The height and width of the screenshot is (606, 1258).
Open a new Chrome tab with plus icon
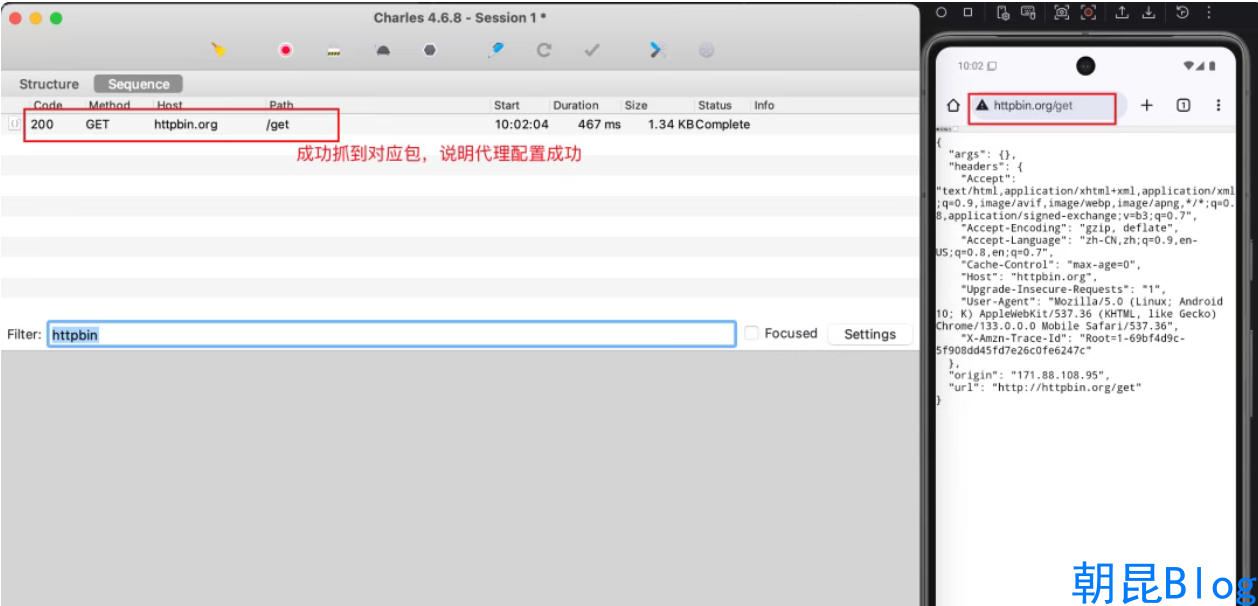tap(1147, 105)
